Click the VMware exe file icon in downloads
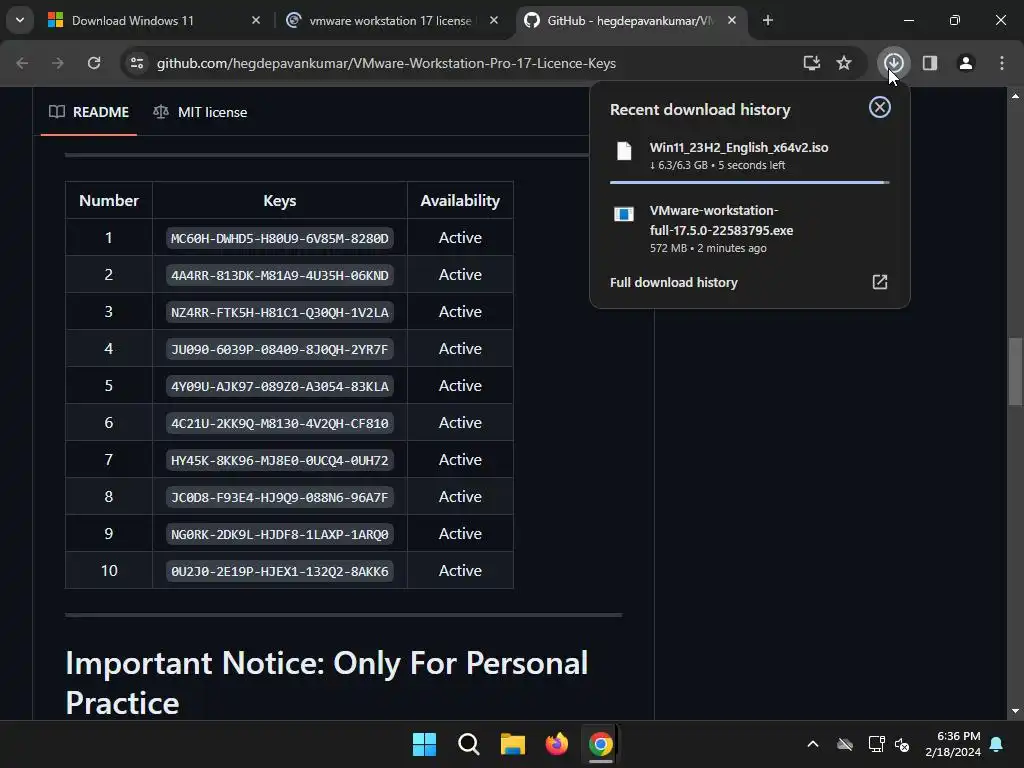1024x768 pixels. (624, 214)
